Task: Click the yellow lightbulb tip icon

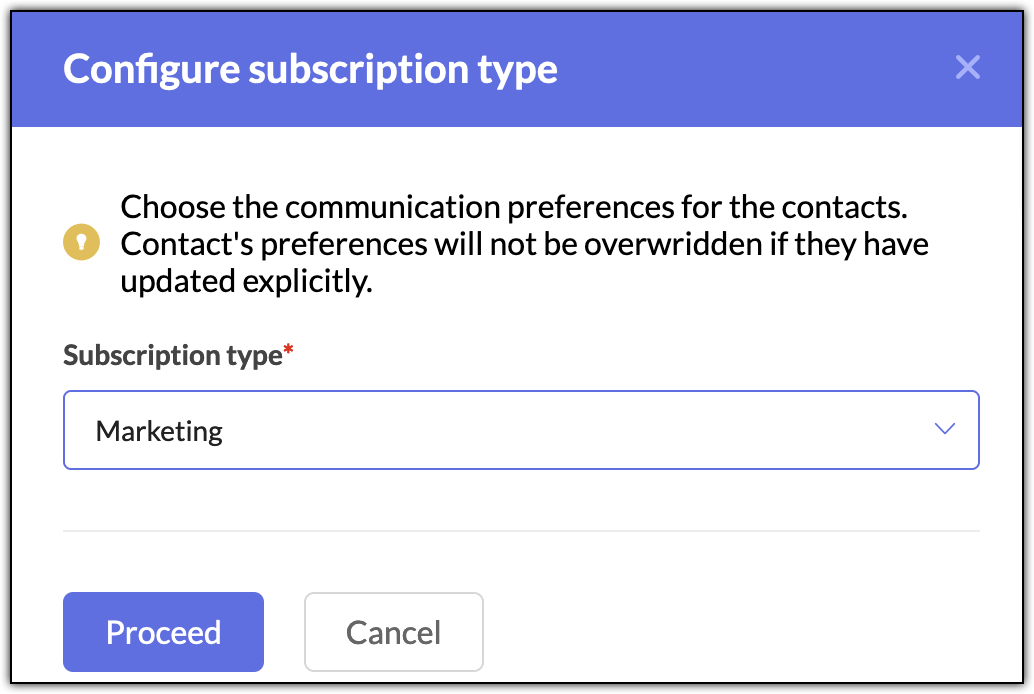Action: point(81,243)
